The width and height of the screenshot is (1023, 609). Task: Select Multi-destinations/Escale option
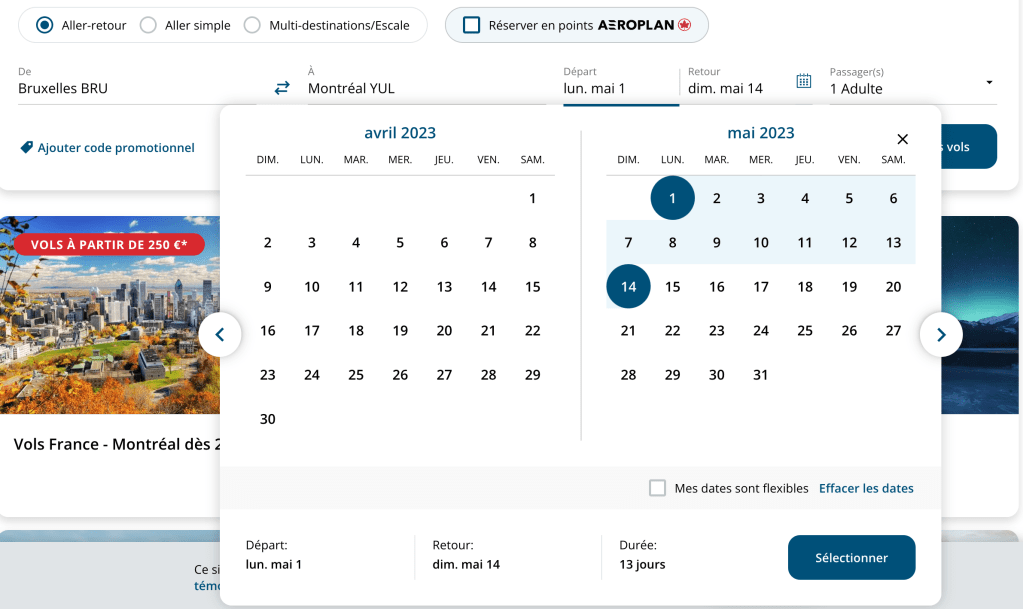pyautogui.click(x=252, y=25)
